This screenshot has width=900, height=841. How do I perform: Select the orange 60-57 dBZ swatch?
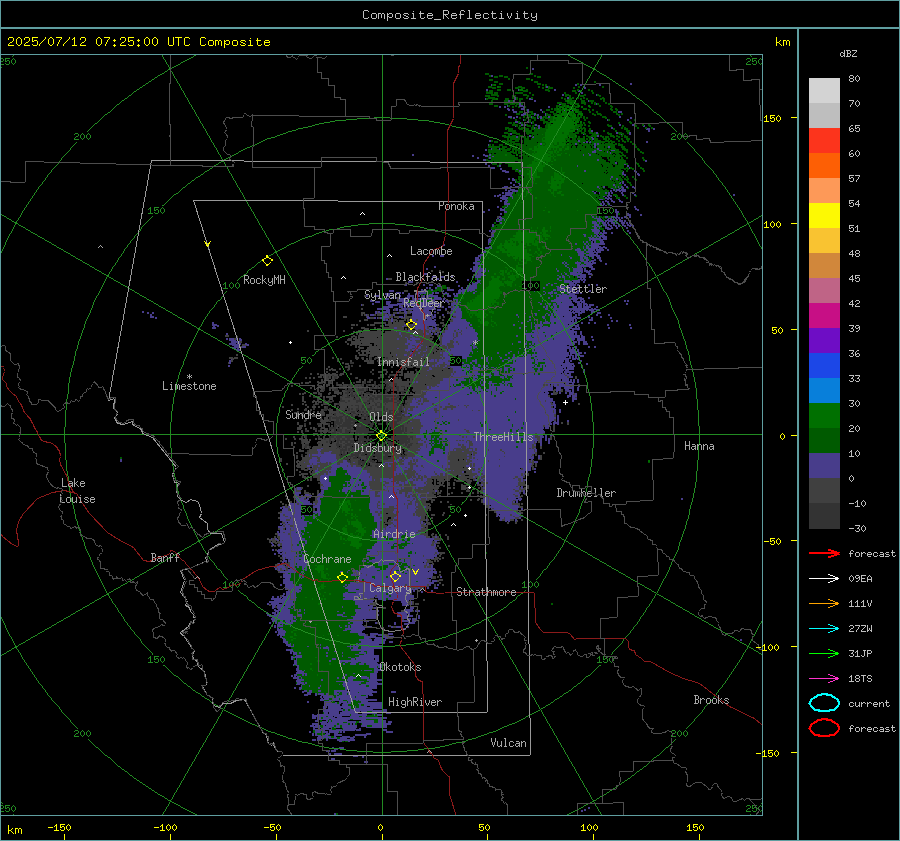point(824,166)
